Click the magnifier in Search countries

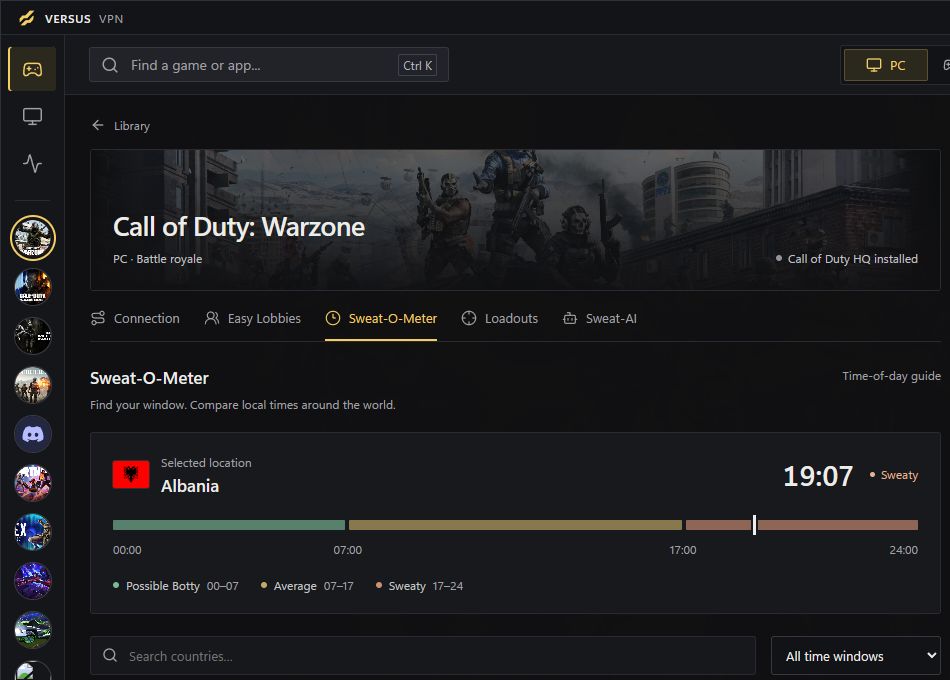110,655
